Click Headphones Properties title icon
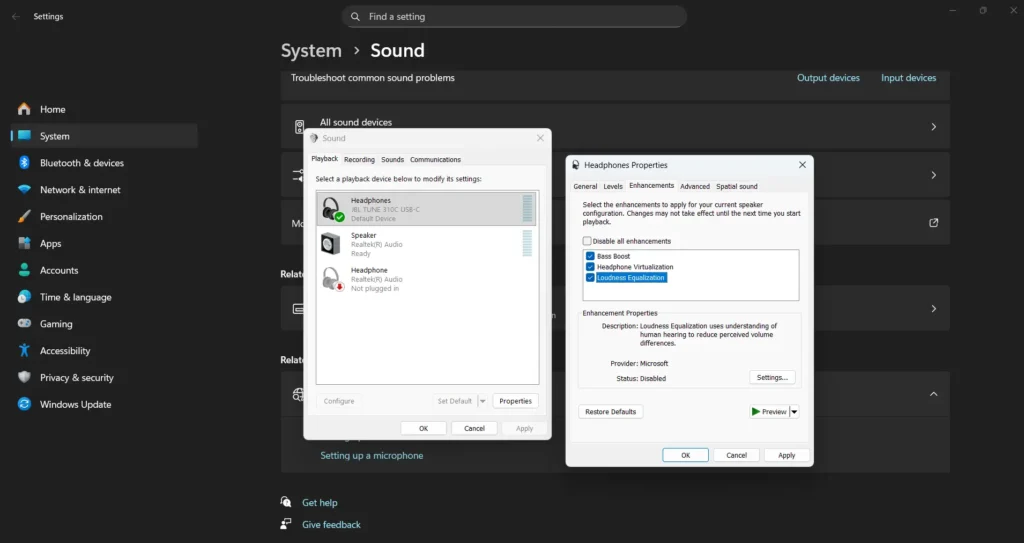 click(575, 165)
